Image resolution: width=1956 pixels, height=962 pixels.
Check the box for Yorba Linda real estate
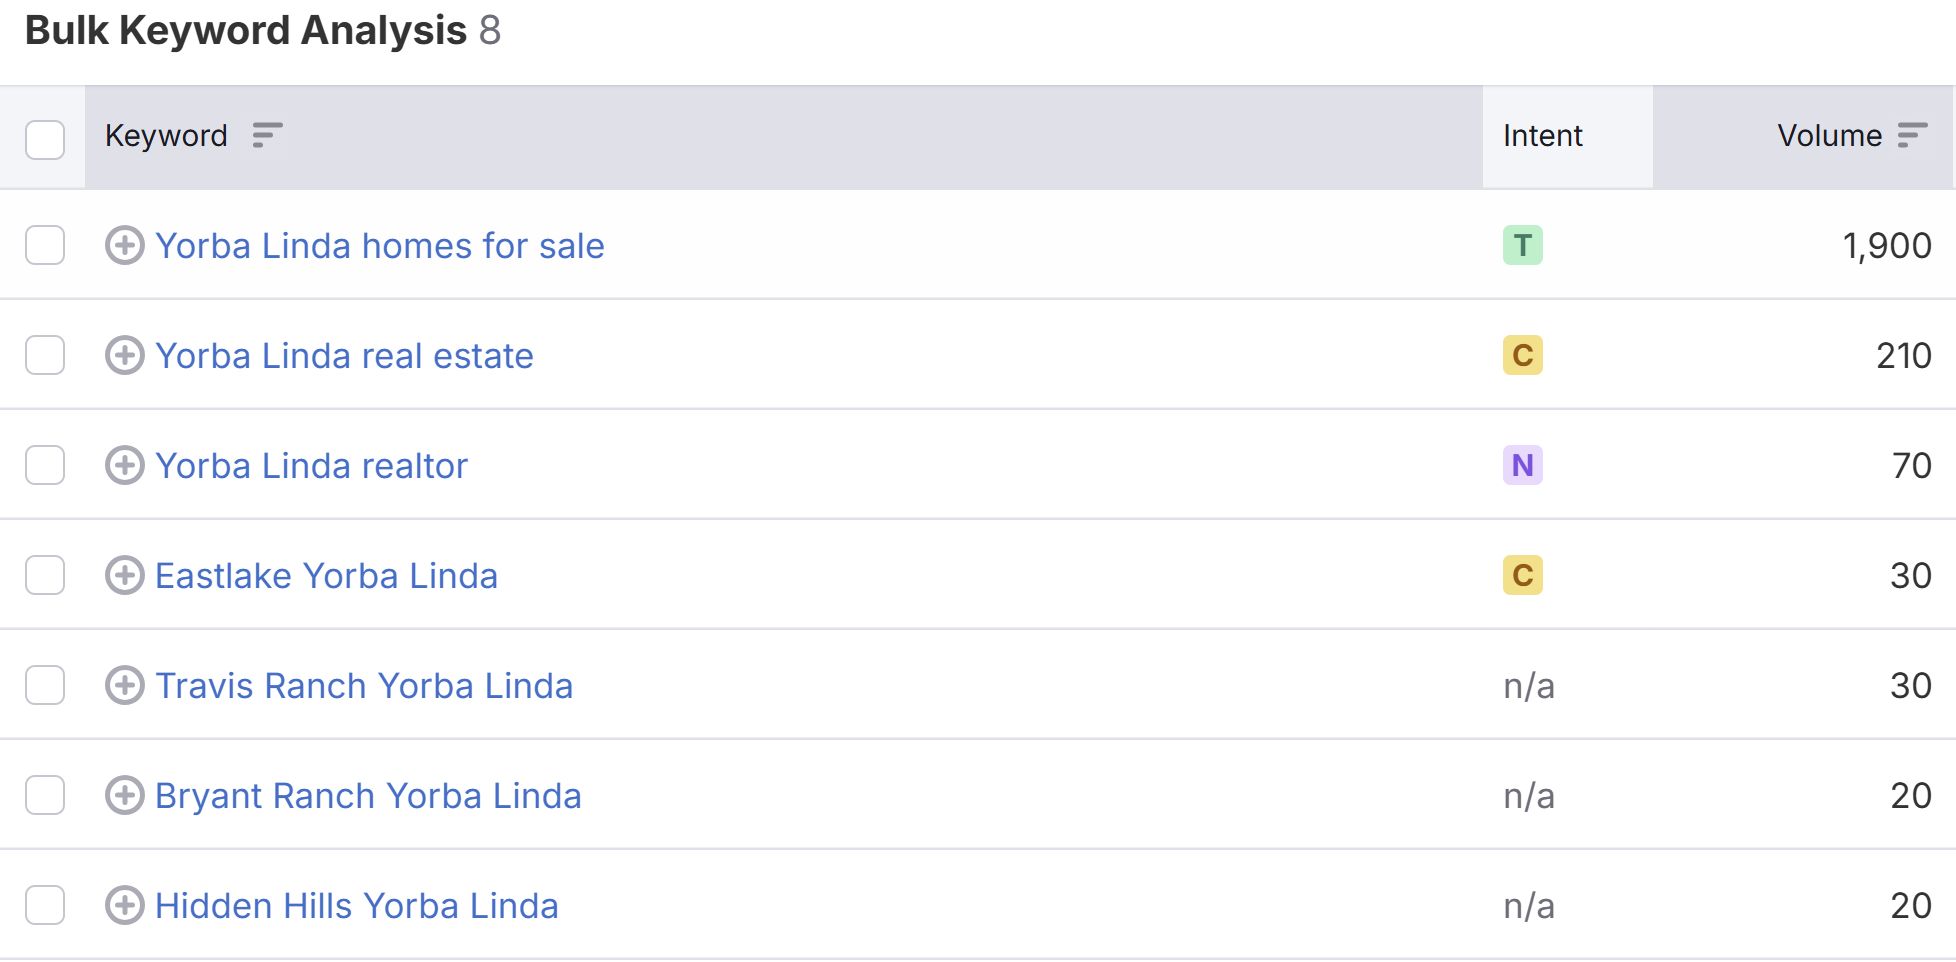click(x=45, y=355)
